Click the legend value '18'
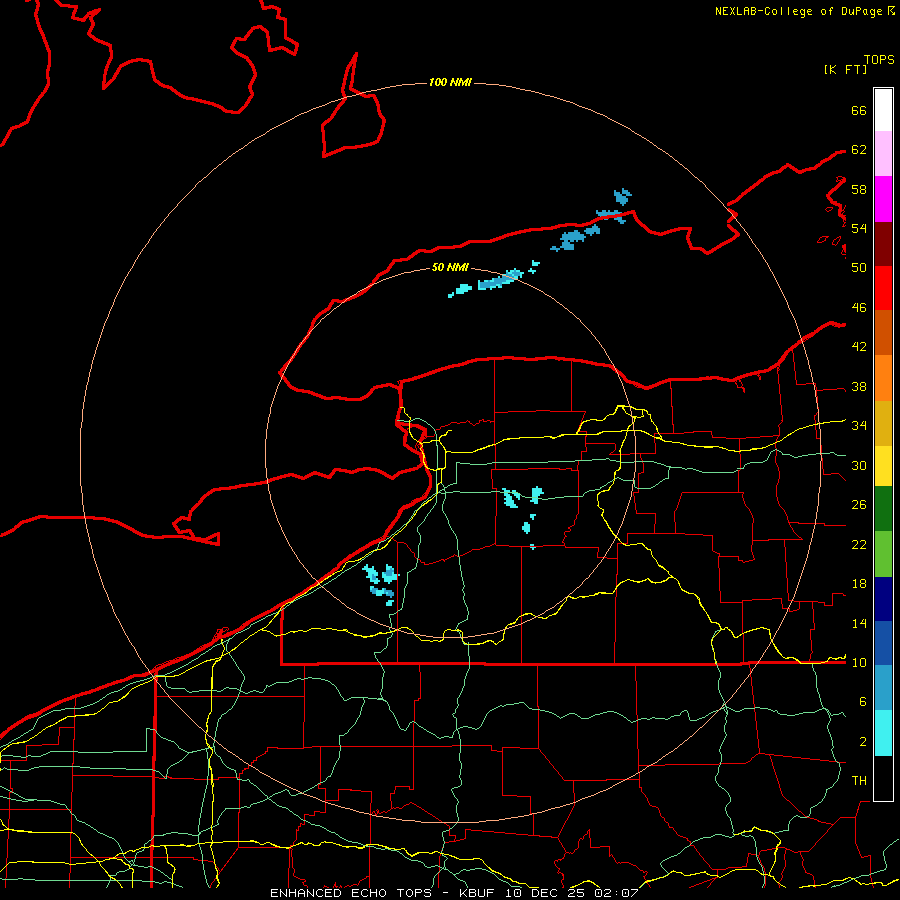The image size is (900, 900). coord(859,584)
